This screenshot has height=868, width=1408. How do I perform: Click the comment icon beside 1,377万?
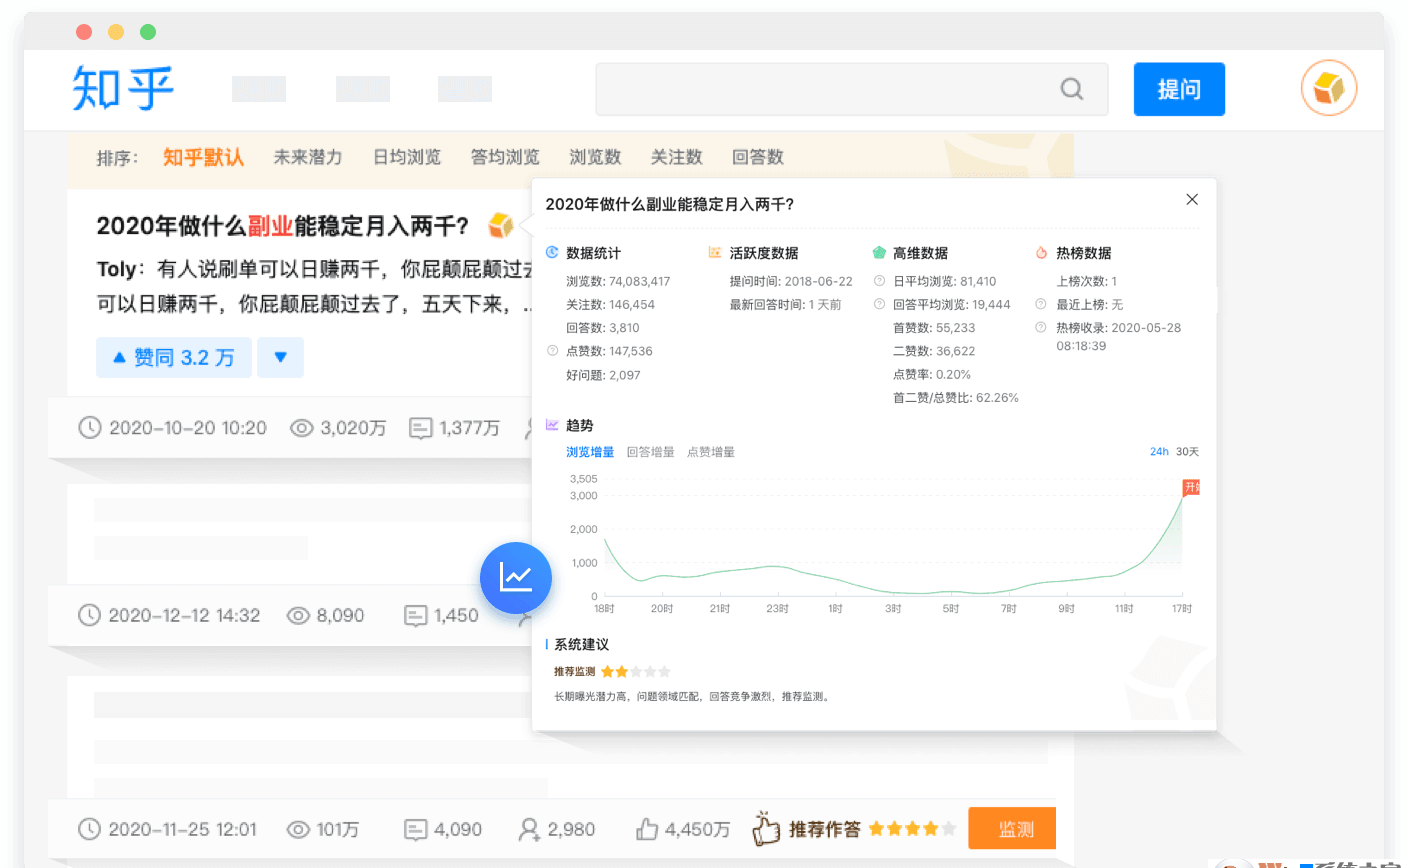pos(421,428)
